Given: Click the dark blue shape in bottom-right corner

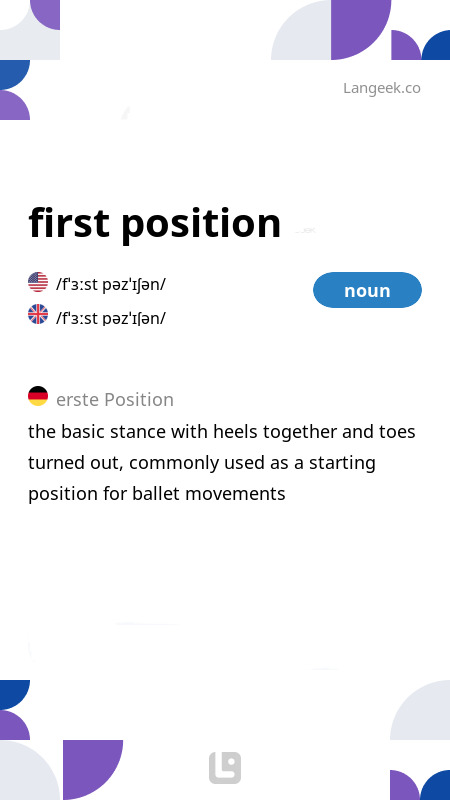Looking at the screenshot, I should [437, 786].
